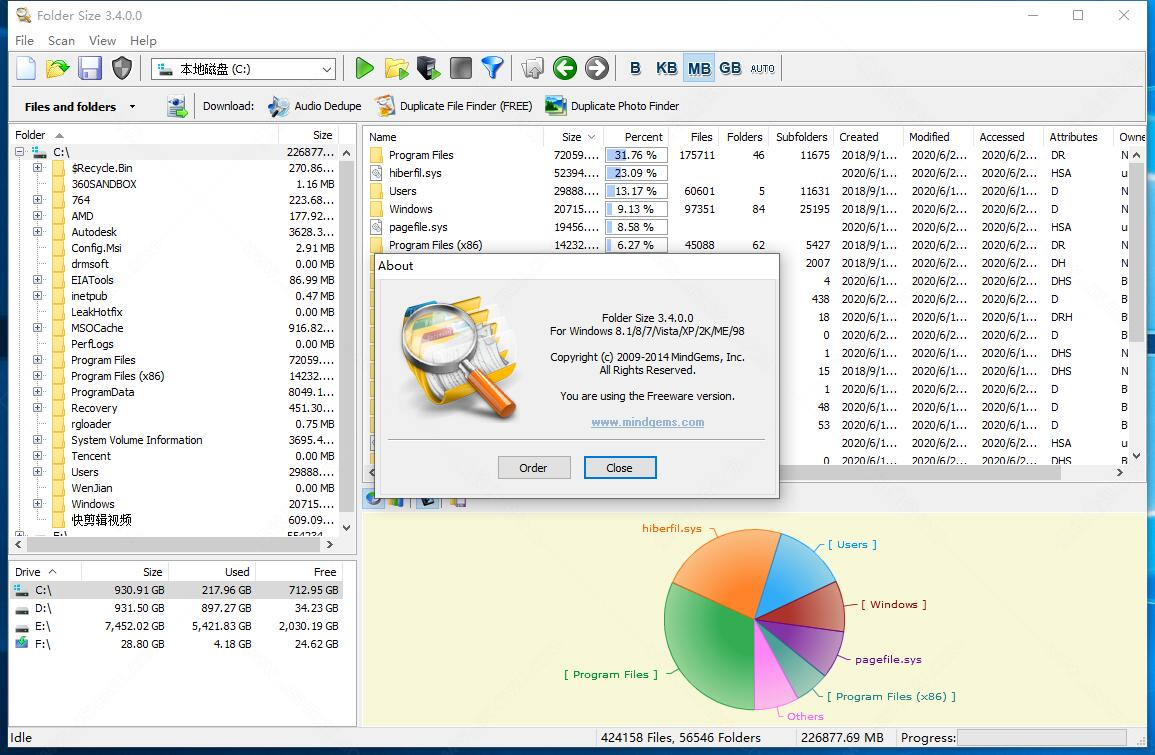
Task: Click the Folder Size magnifier app icon in title bar
Action: pyautogui.click(x=24, y=15)
